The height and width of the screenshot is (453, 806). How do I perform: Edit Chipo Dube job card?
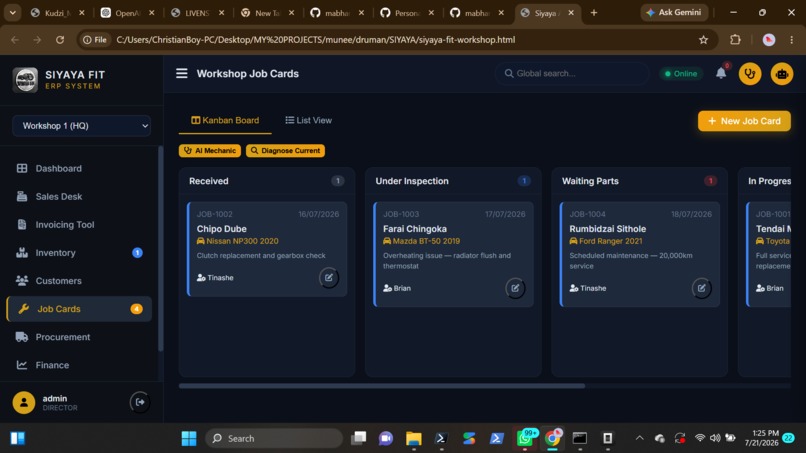point(328,278)
